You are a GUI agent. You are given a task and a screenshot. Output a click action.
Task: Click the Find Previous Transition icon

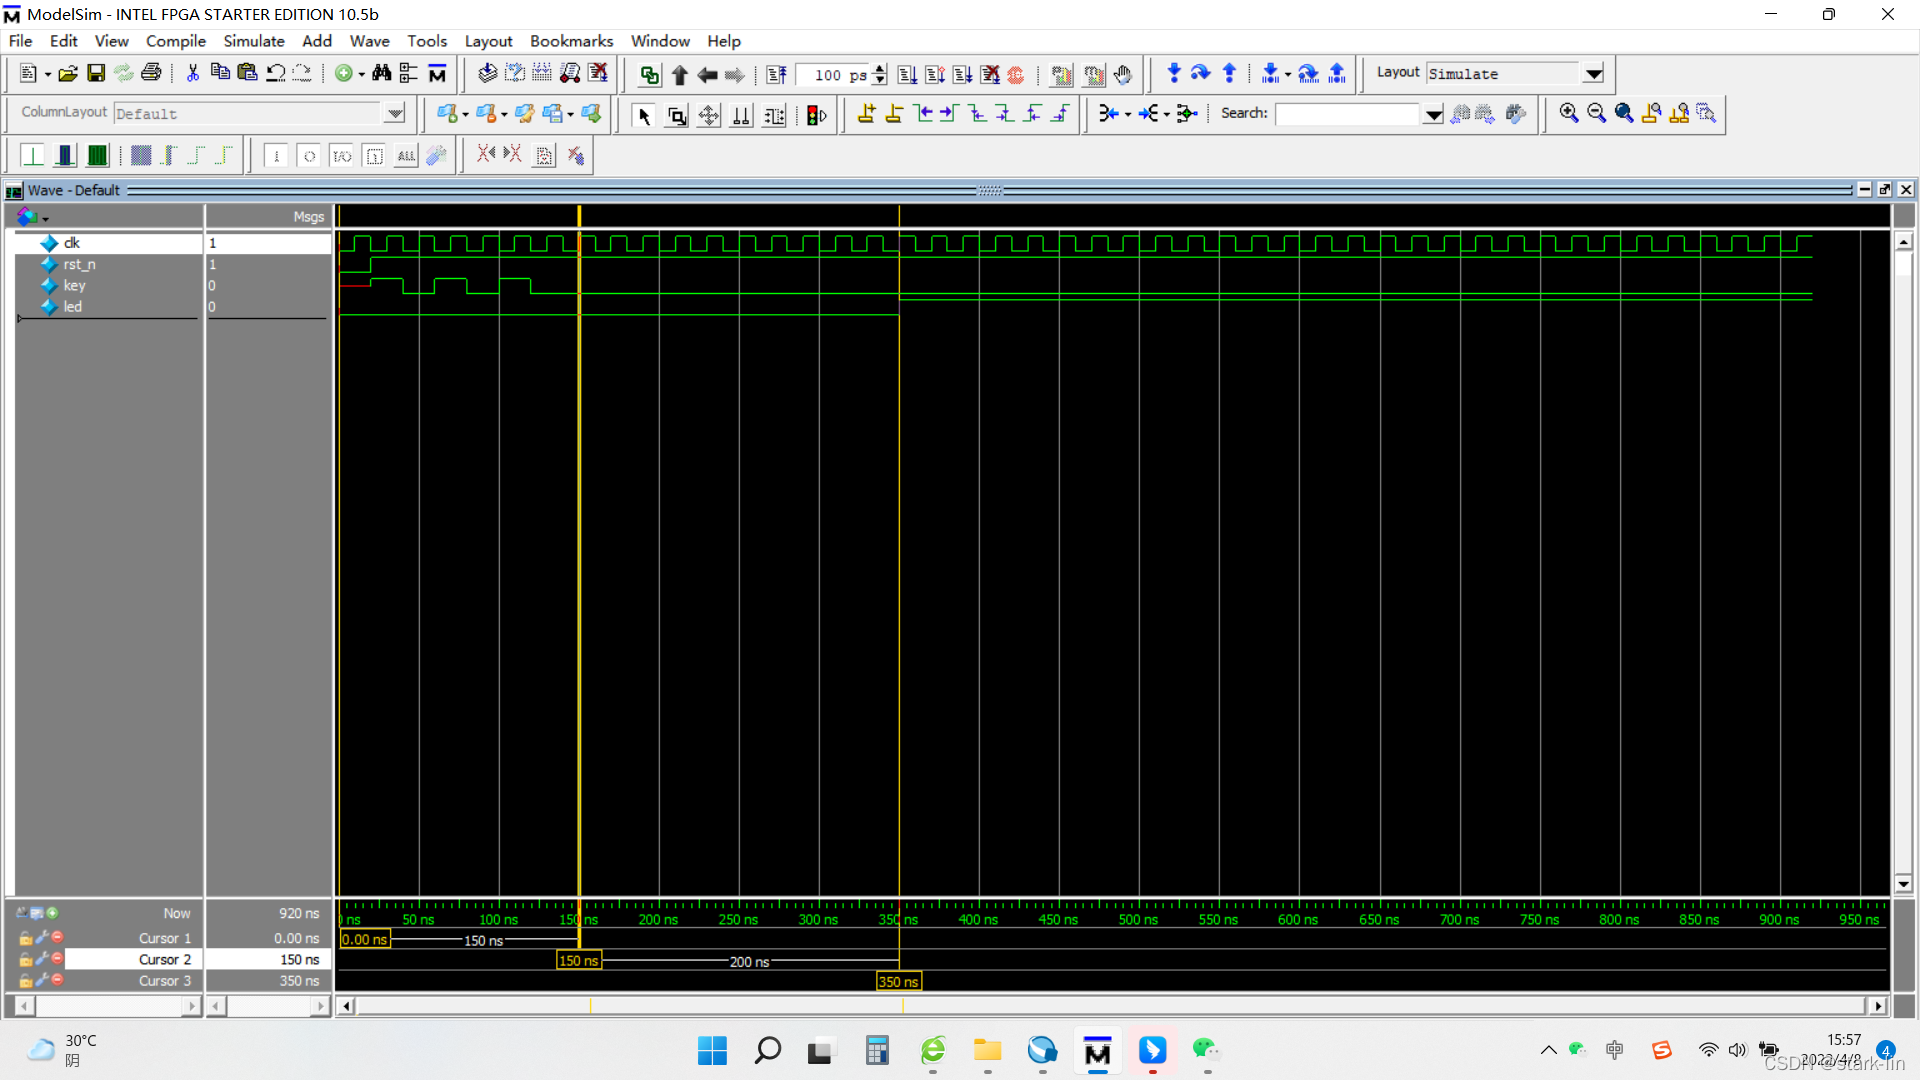coord(923,114)
